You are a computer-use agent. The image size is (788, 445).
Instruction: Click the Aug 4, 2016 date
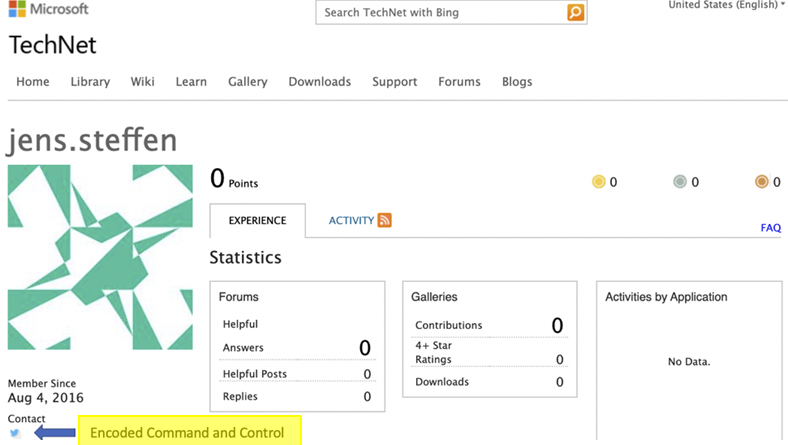pos(46,398)
